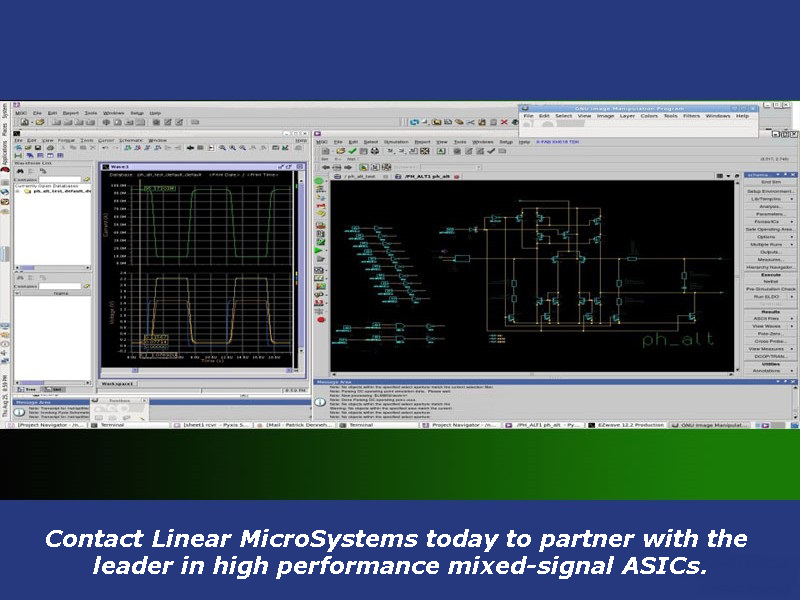Viewport: 800px width, 600px height.
Task: Open the Forces/ICs dropdown arrow
Action: click(x=792, y=222)
